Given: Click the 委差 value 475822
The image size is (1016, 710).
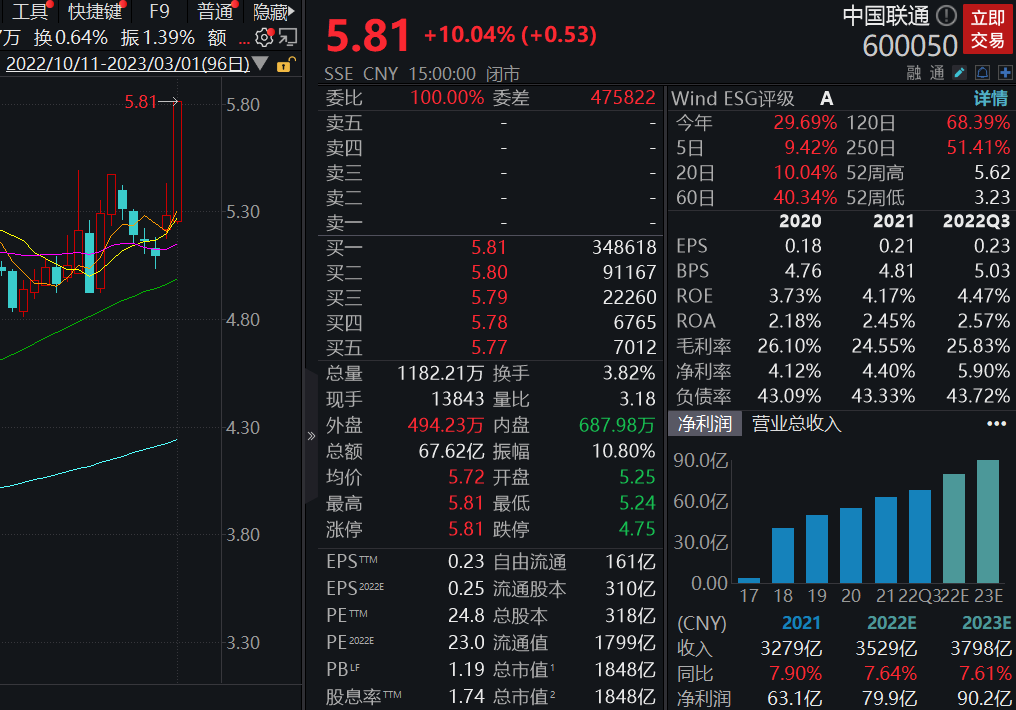Looking at the screenshot, I should pyautogui.click(x=623, y=98).
